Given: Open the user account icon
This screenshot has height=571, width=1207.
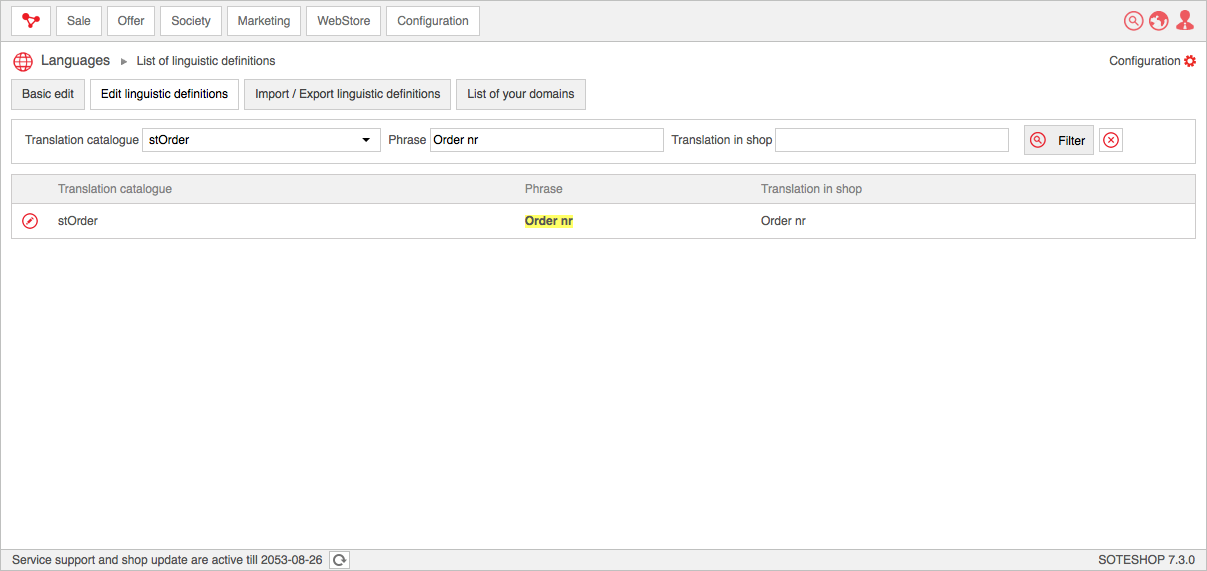Looking at the screenshot, I should [x=1185, y=21].
